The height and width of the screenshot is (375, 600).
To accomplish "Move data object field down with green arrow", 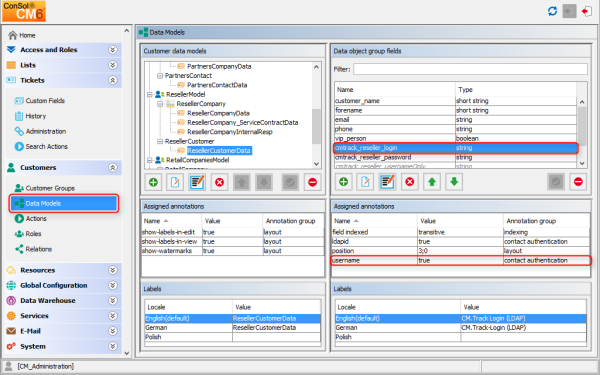I will pos(454,182).
